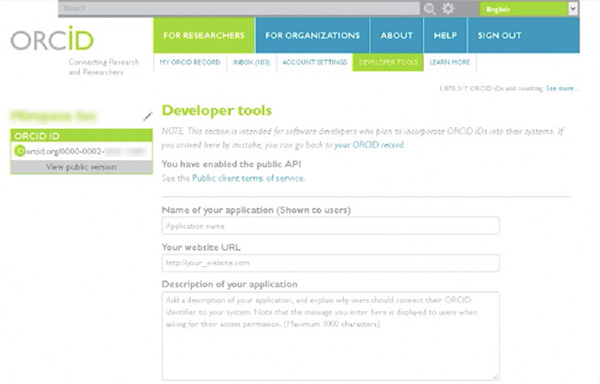Click the 'ORCID iDs and counting' text

(x=491, y=88)
